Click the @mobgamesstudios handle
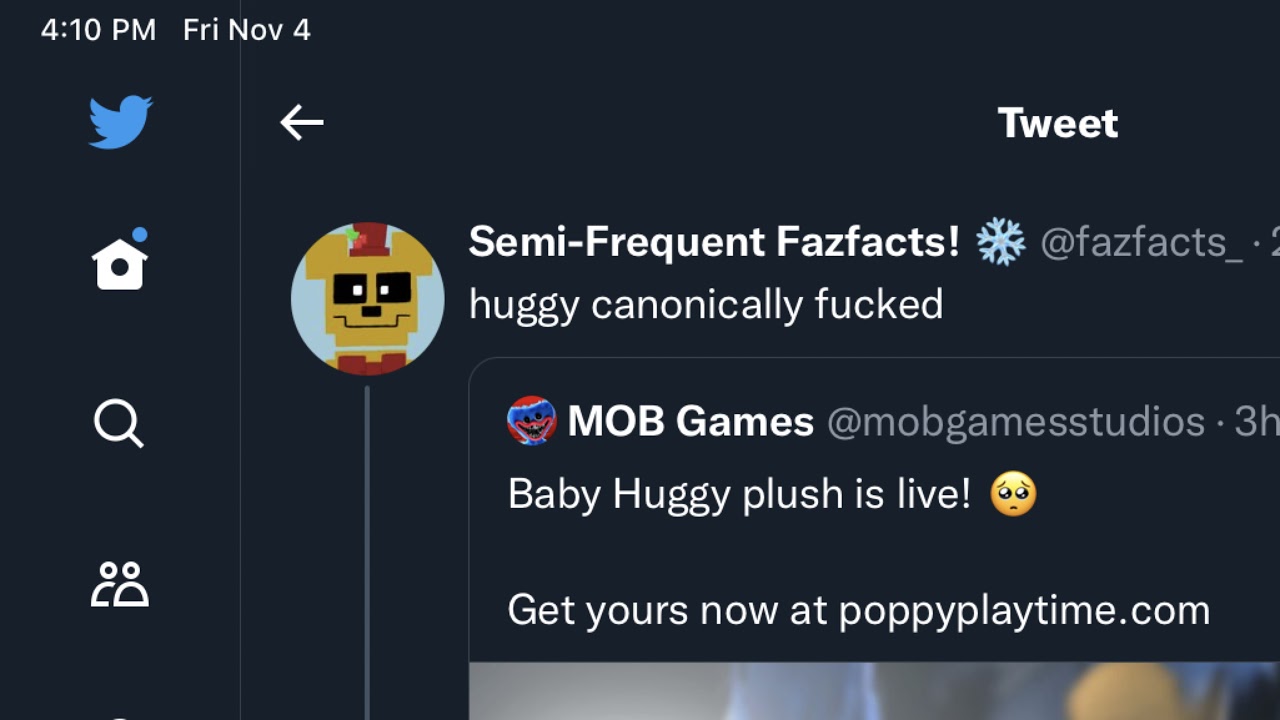1280x720 pixels. coord(1015,422)
